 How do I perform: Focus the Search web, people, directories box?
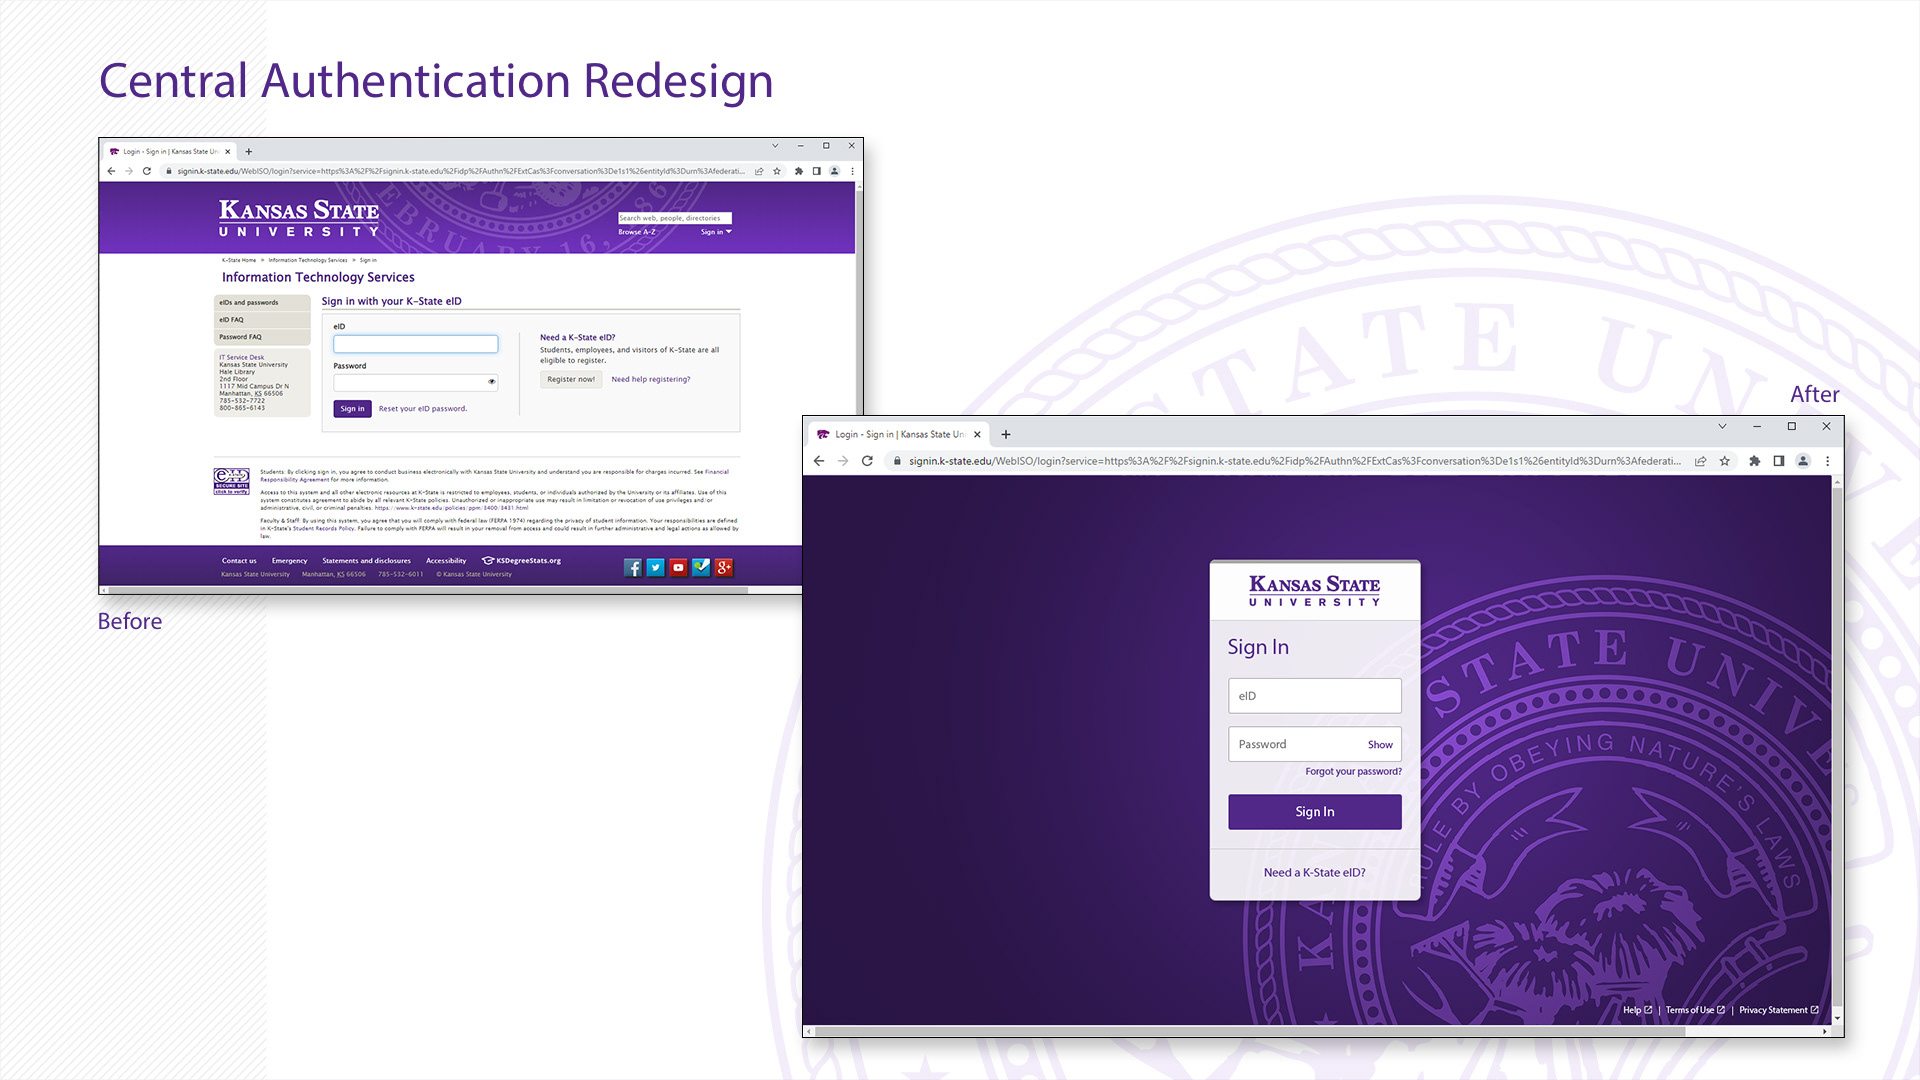point(674,218)
